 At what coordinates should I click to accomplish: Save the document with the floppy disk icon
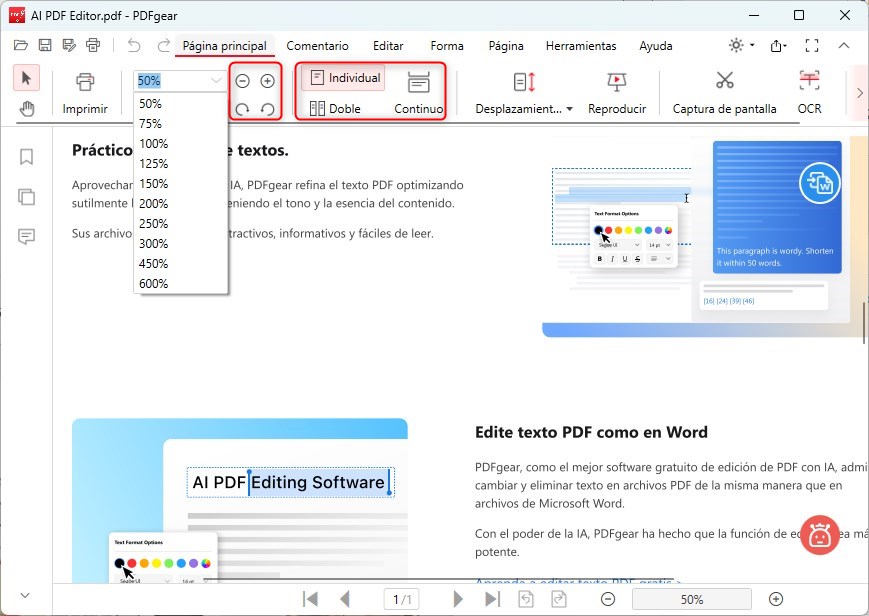(x=45, y=45)
